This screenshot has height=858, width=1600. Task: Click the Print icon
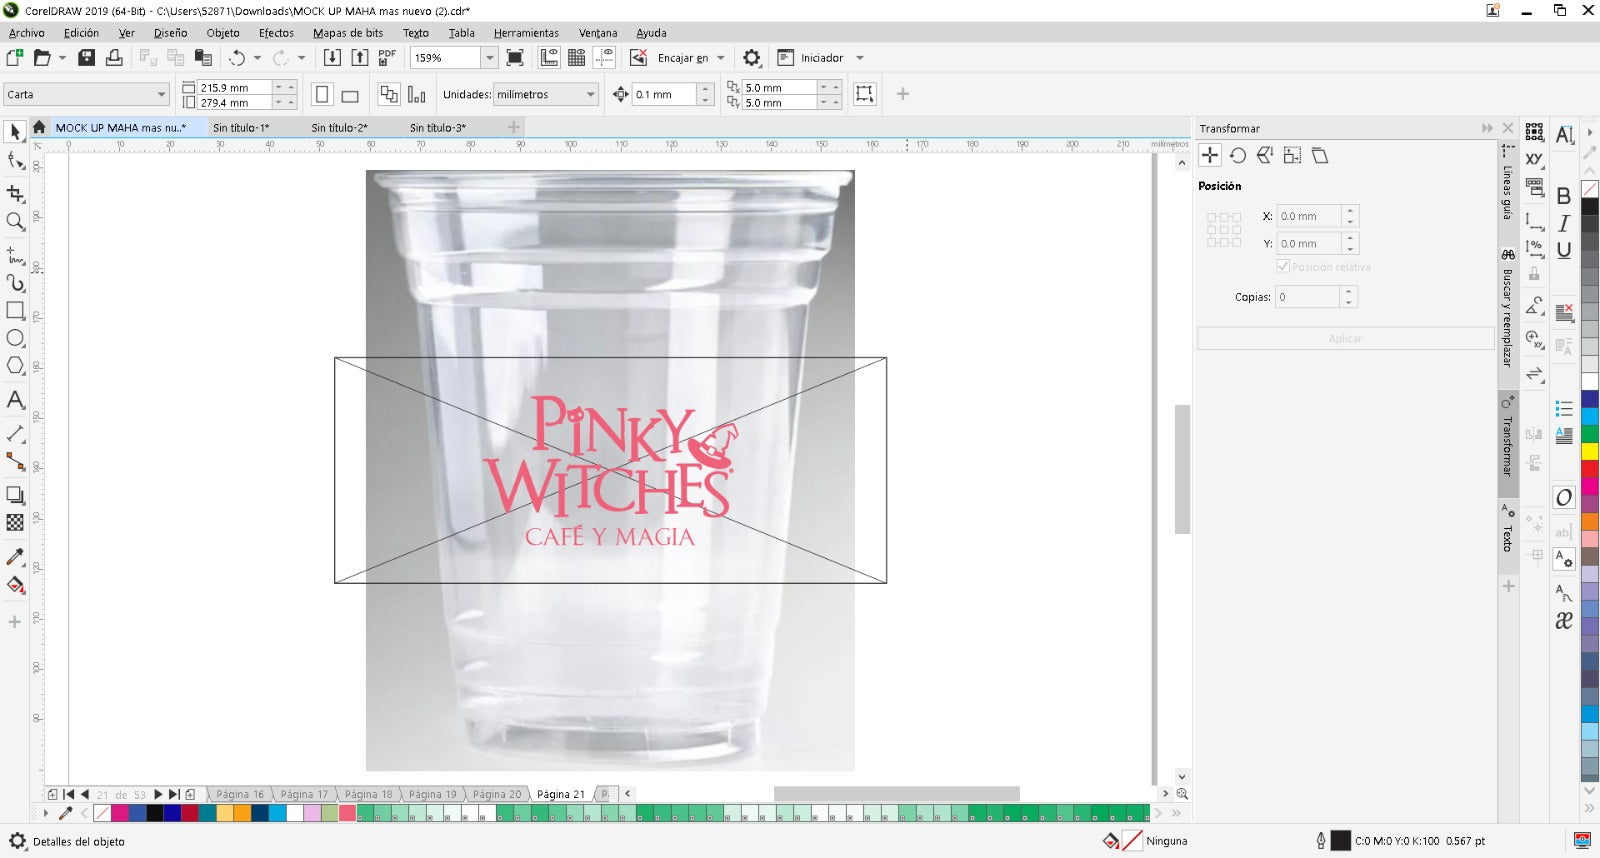114,58
